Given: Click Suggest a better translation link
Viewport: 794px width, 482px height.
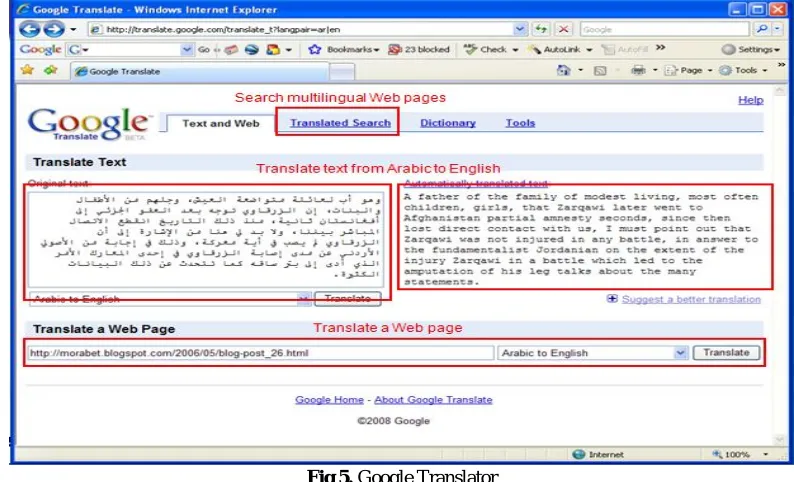Looking at the screenshot, I should (691, 299).
